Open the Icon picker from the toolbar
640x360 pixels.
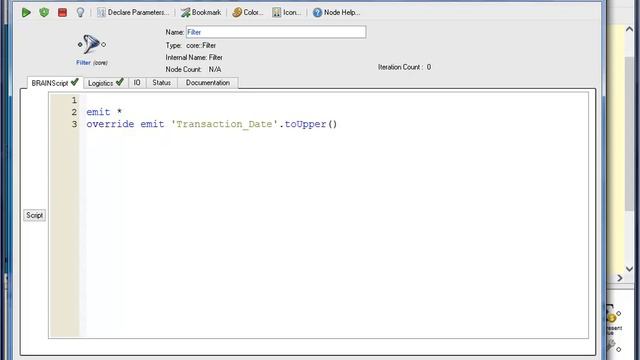tap(287, 13)
